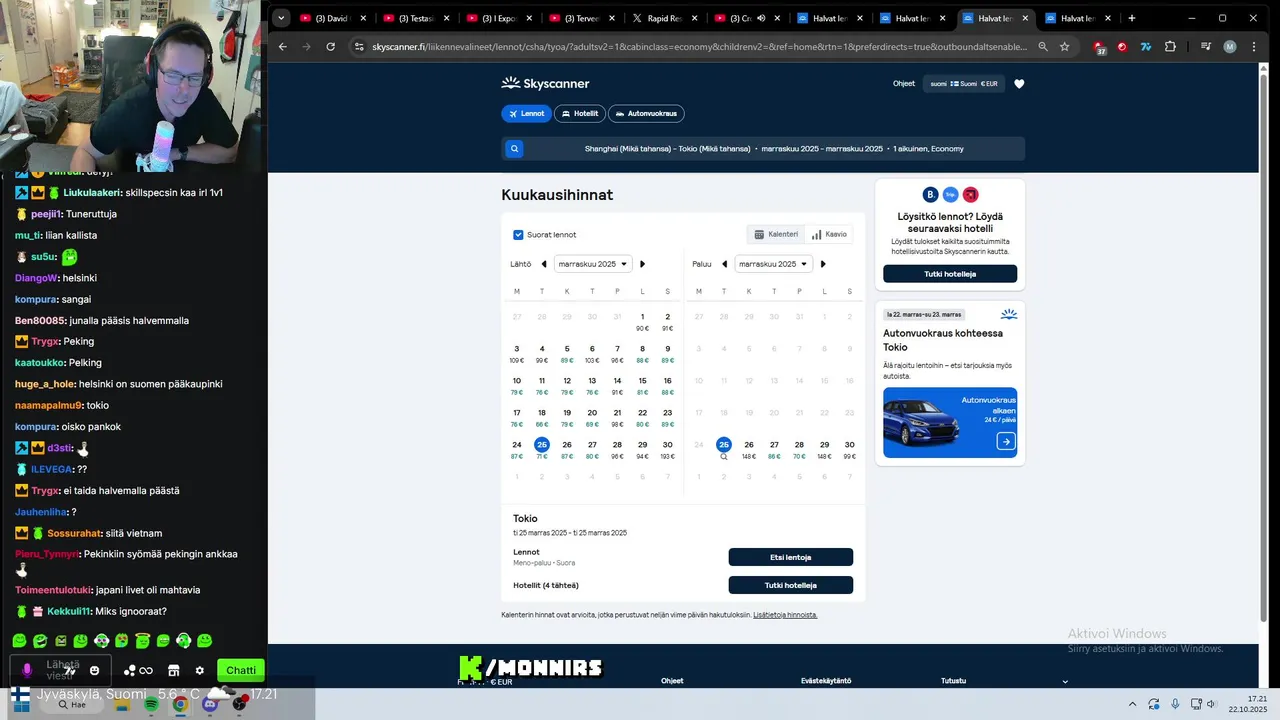
Task: Click the Lisätietoja hinnoista link
Action: click(x=785, y=615)
